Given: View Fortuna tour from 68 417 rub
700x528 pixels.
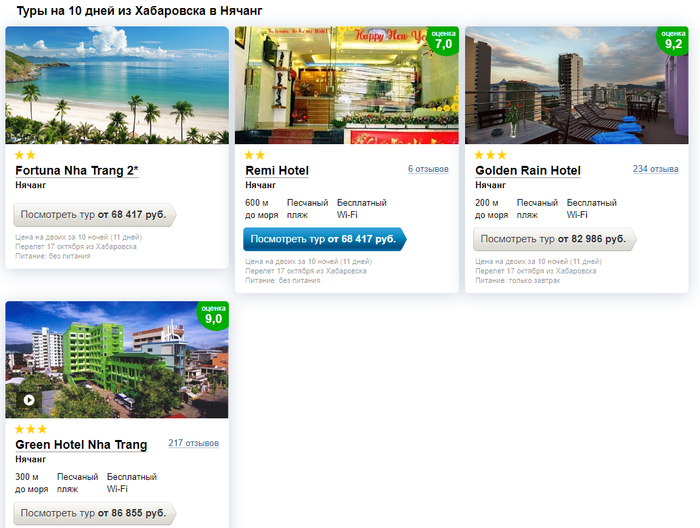Looking at the screenshot, I should coord(95,215).
